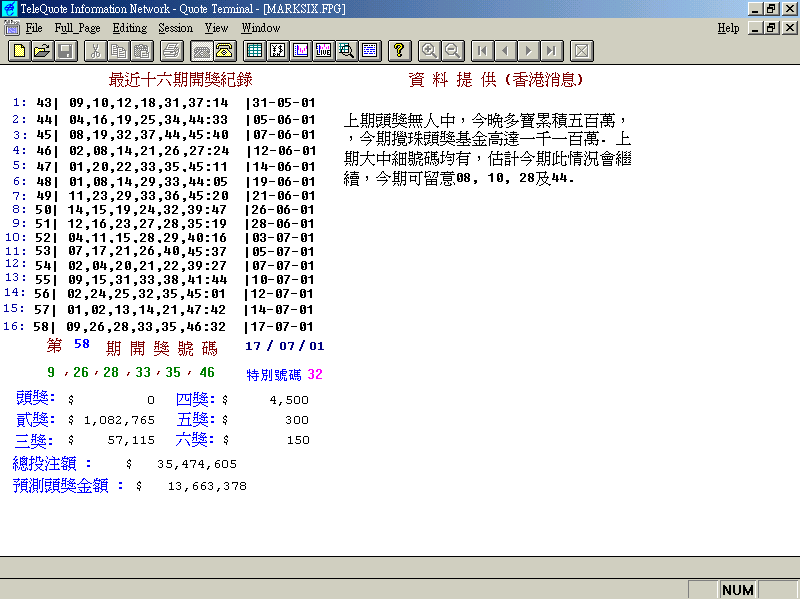This screenshot has height=600, width=800.
Task: Click the black-and-white price ladder icon
Action: (278, 51)
